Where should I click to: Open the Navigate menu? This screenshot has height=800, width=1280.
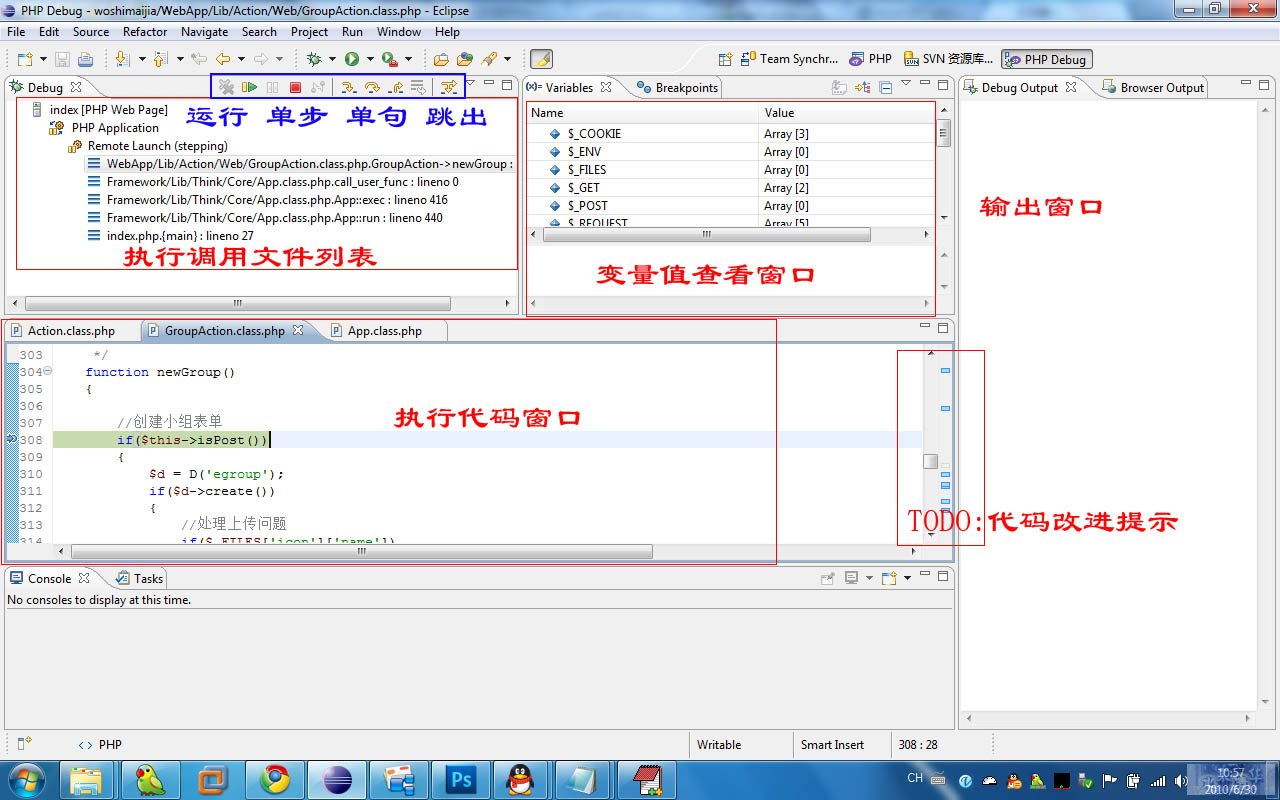[204, 32]
